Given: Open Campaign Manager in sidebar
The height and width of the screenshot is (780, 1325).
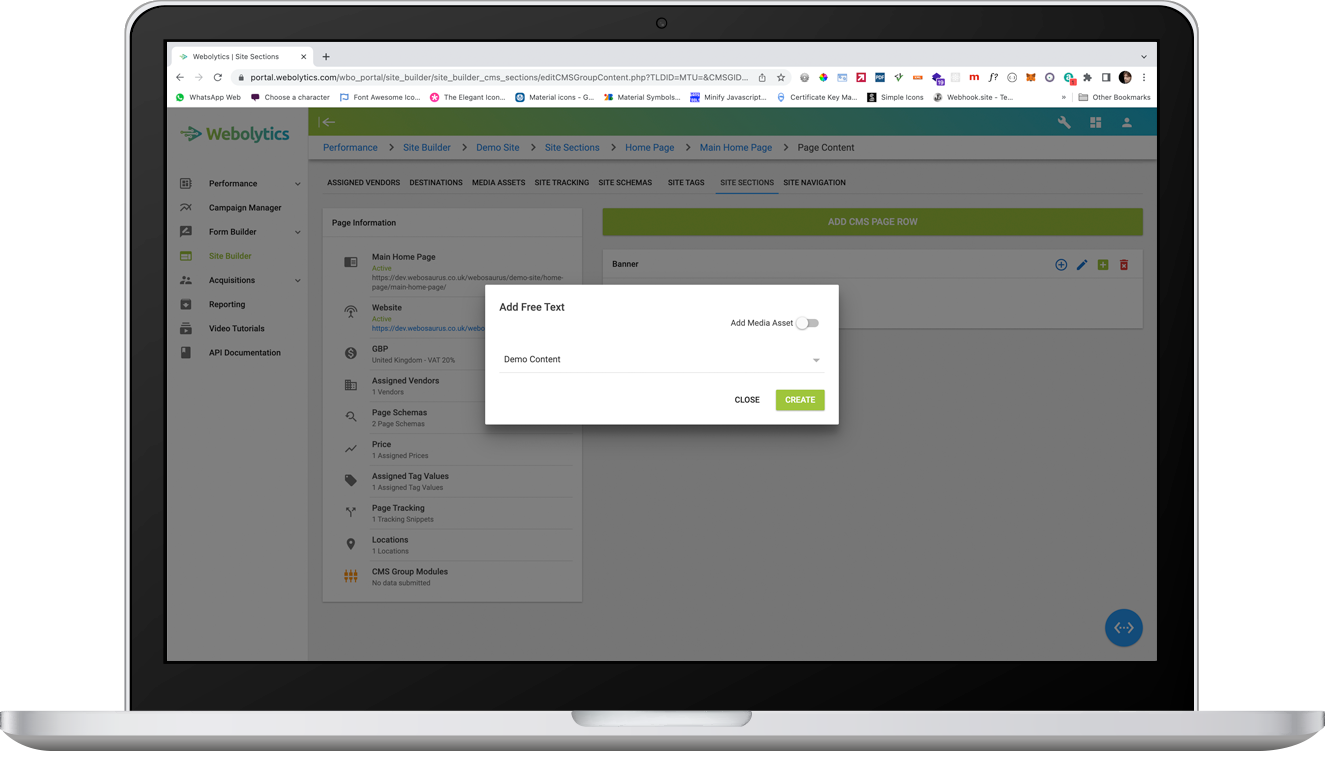Looking at the screenshot, I should (245, 208).
